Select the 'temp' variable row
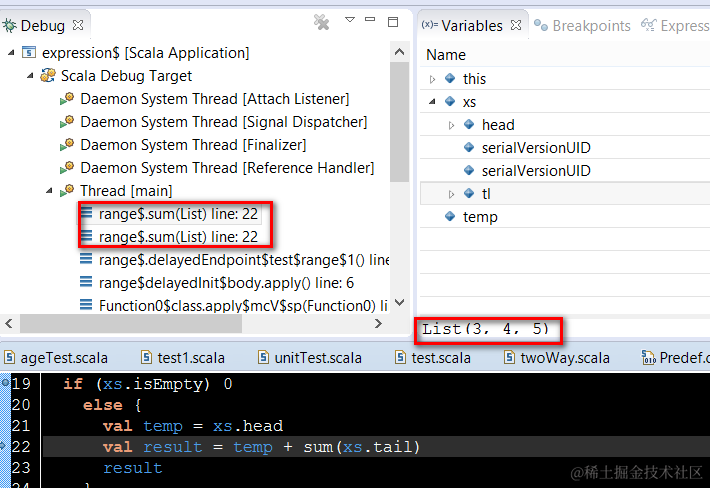The width and height of the screenshot is (710, 488). 565,217
